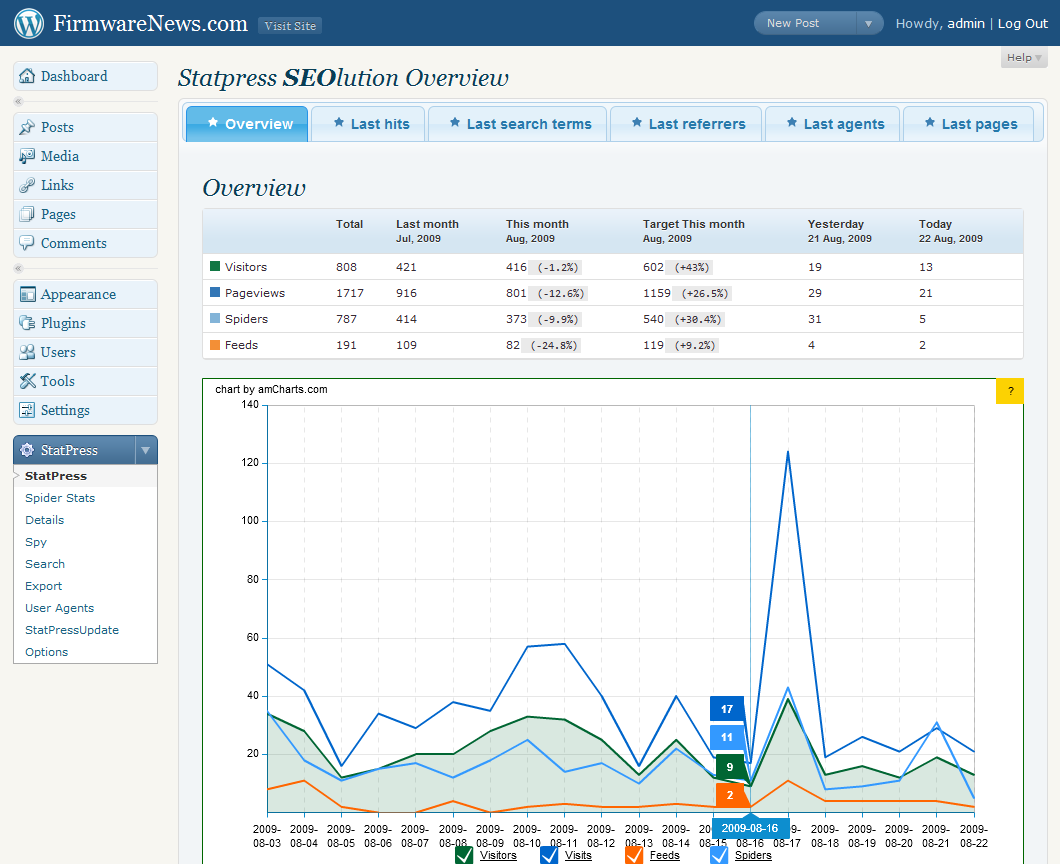Expand the New Post dropdown arrow
1060x864 pixels.
pyautogui.click(x=869, y=24)
